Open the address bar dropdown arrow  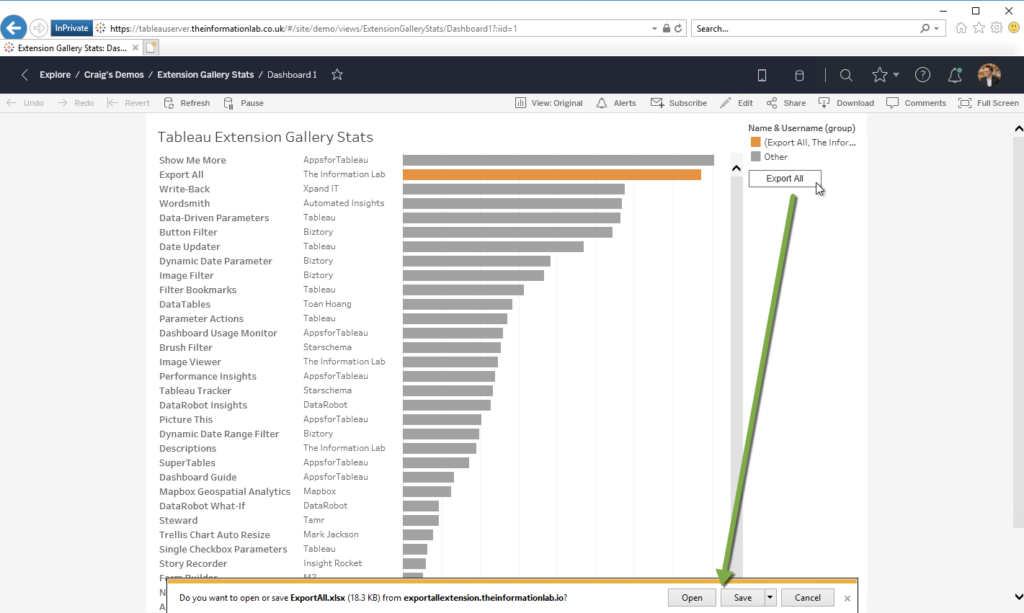[654, 29]
